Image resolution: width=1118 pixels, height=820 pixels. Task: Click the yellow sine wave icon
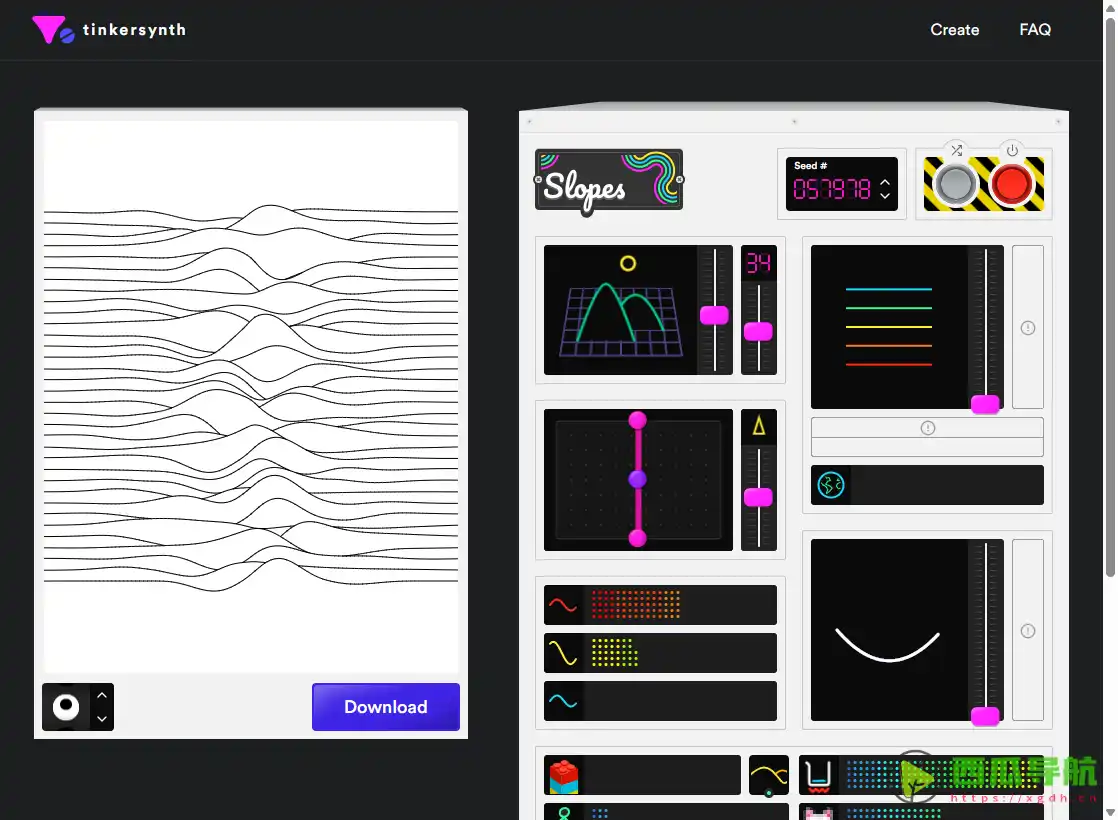coord(563,653)
